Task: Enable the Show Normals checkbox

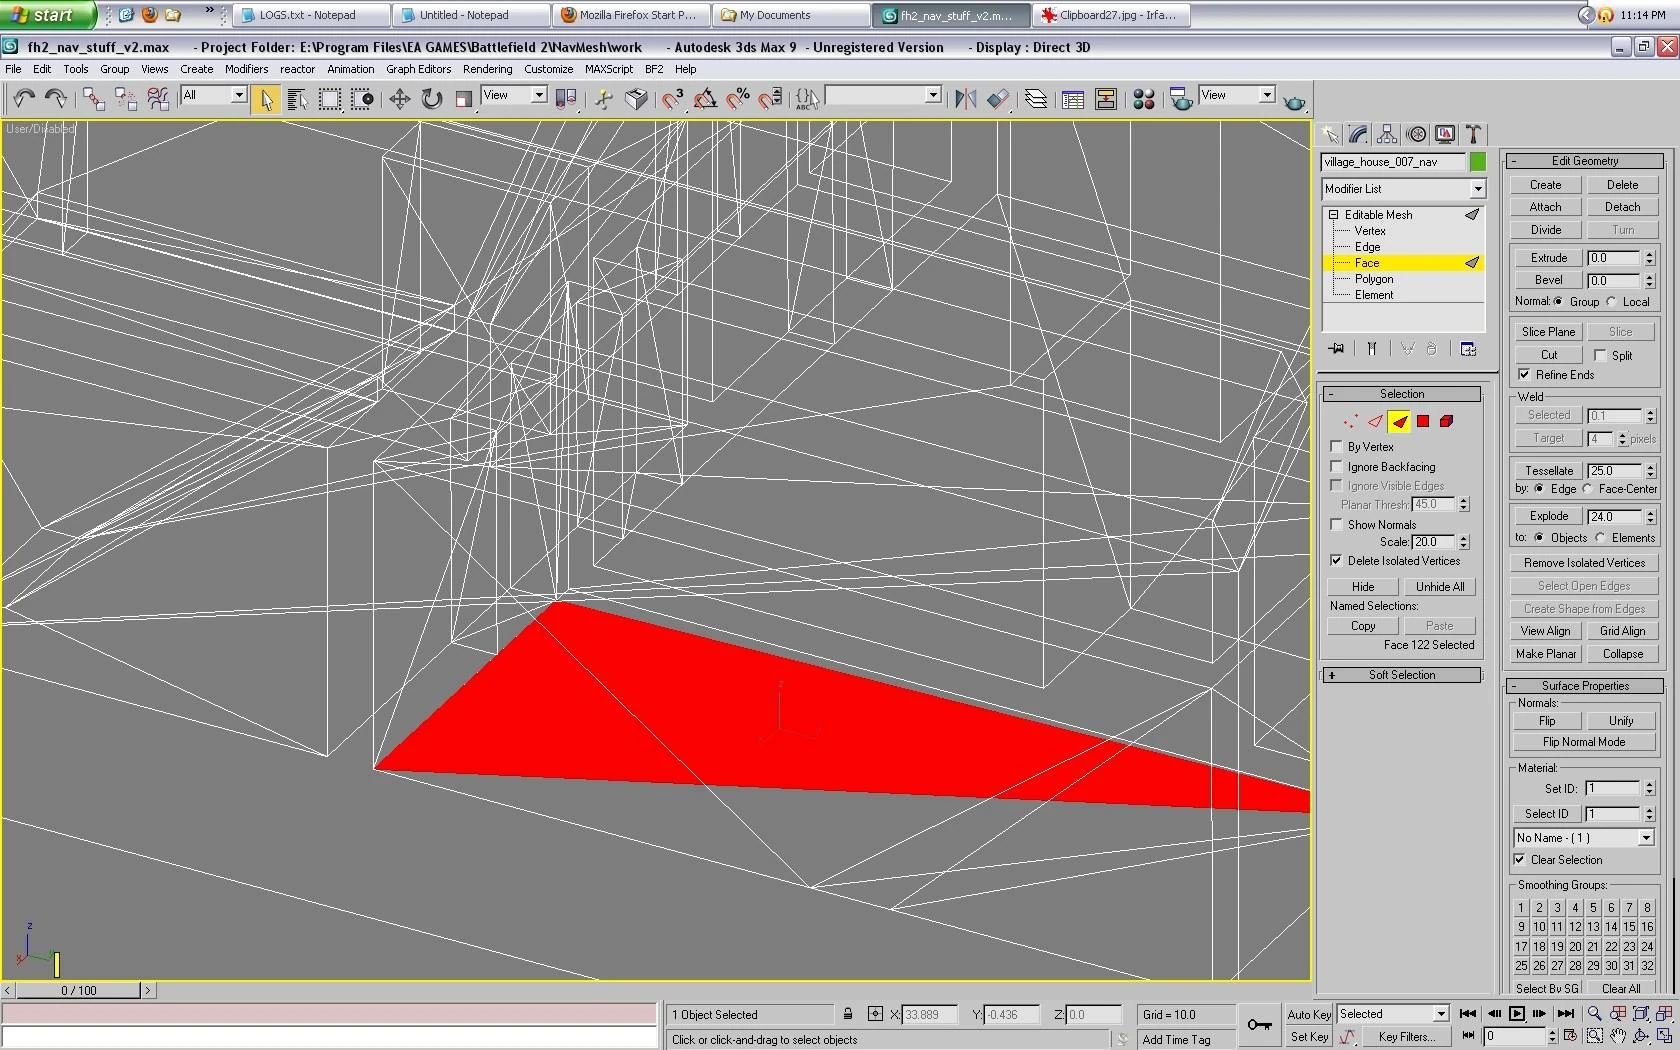Action: point(1336,525)
